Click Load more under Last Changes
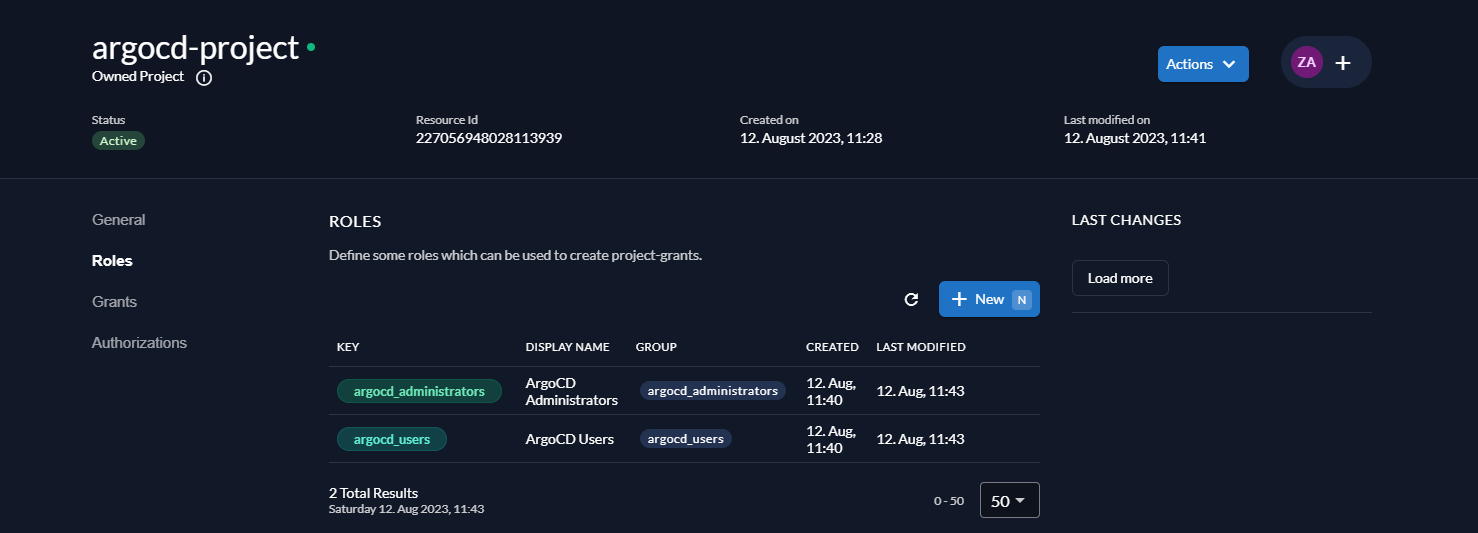The height and width of the screenshot is (533, 1478). [1119, 279]
